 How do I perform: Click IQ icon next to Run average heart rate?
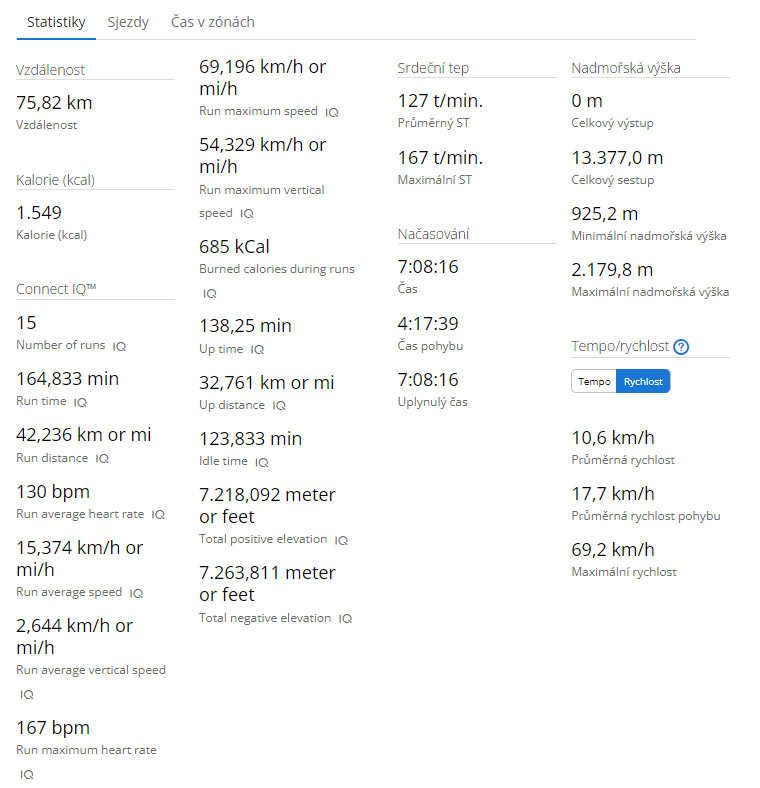[158, 515]
